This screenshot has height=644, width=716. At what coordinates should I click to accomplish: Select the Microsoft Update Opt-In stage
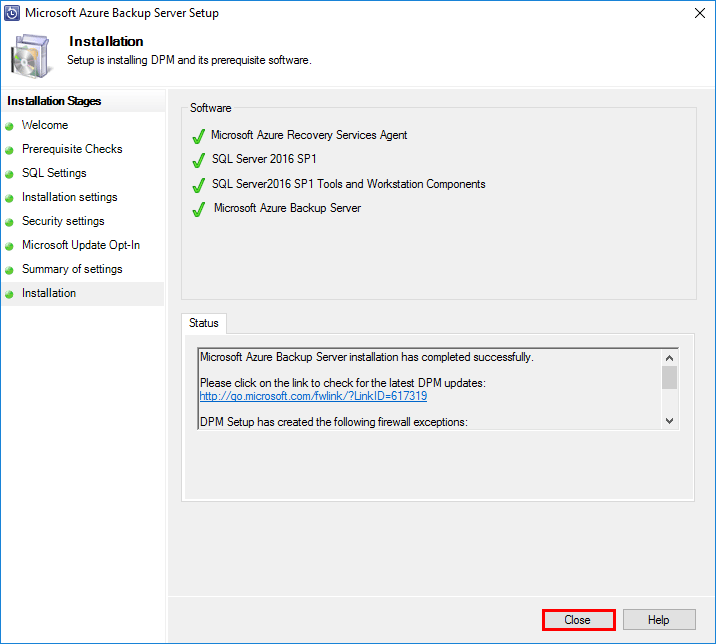click(x=81, y=245)
